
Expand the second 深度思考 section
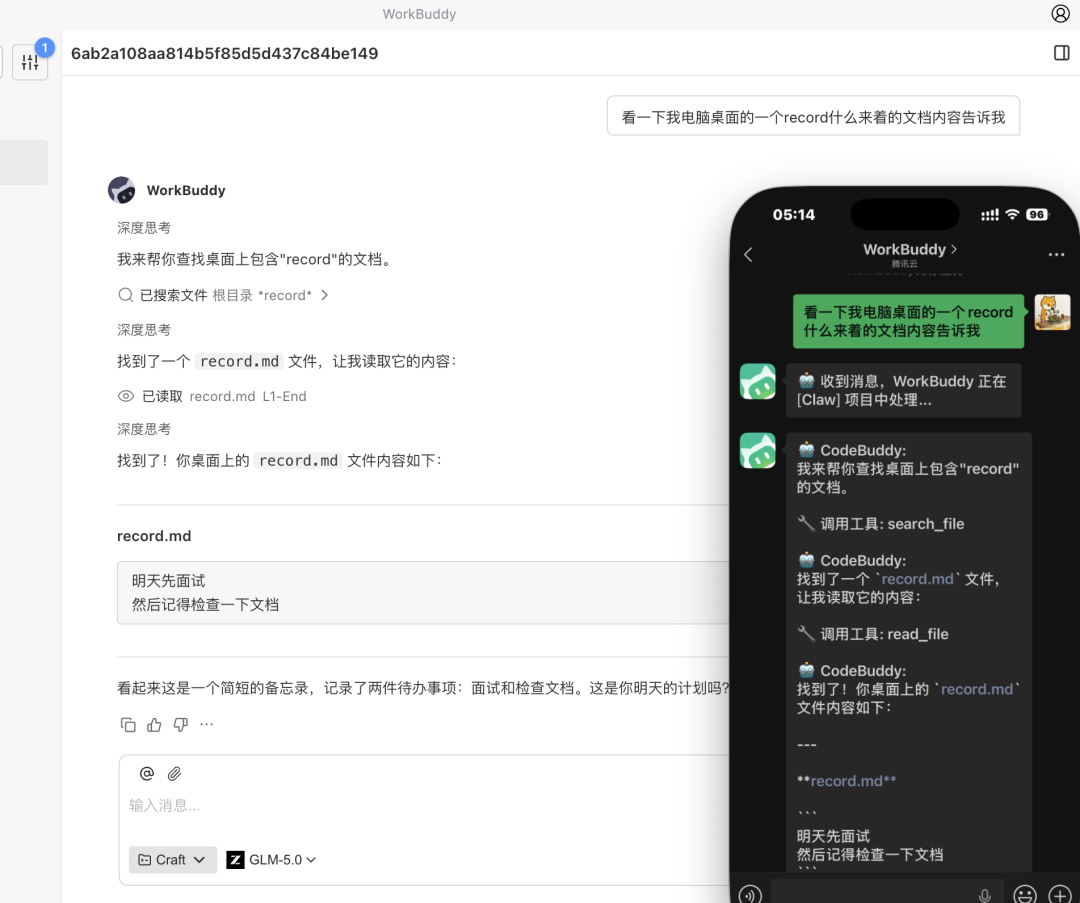pos(144,330)
